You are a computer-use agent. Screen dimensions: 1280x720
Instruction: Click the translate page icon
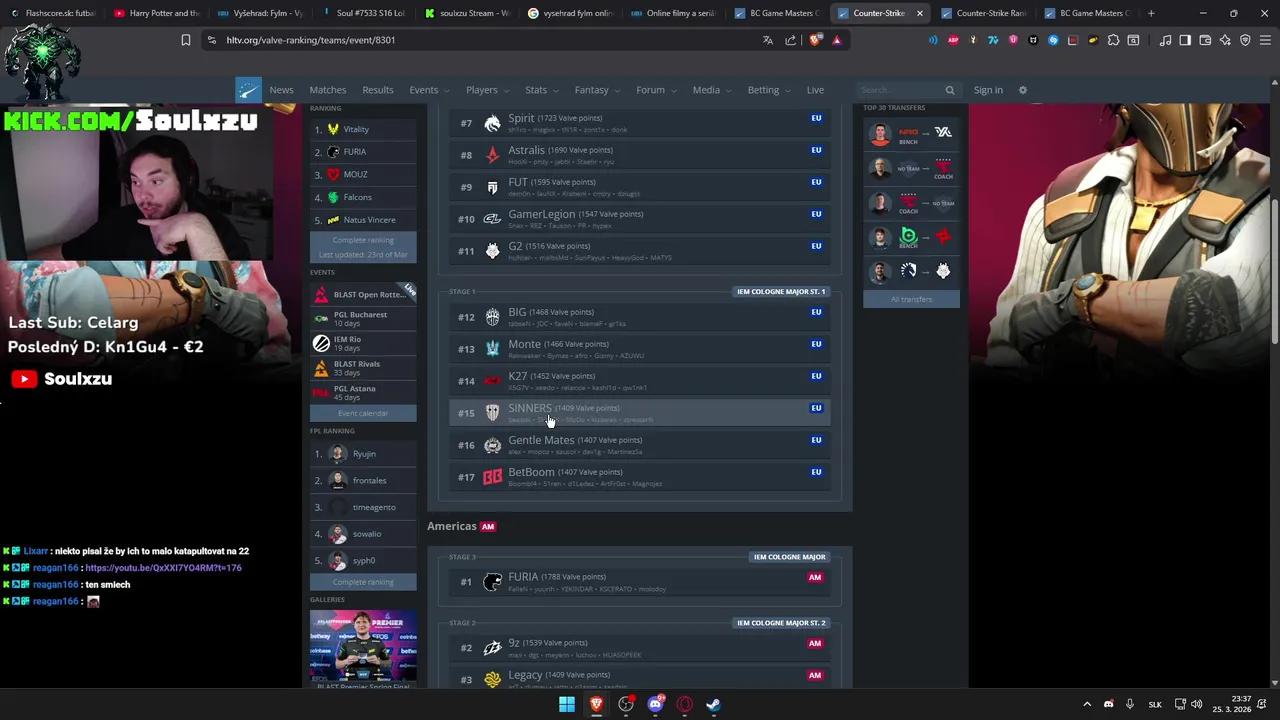[767, 40]
